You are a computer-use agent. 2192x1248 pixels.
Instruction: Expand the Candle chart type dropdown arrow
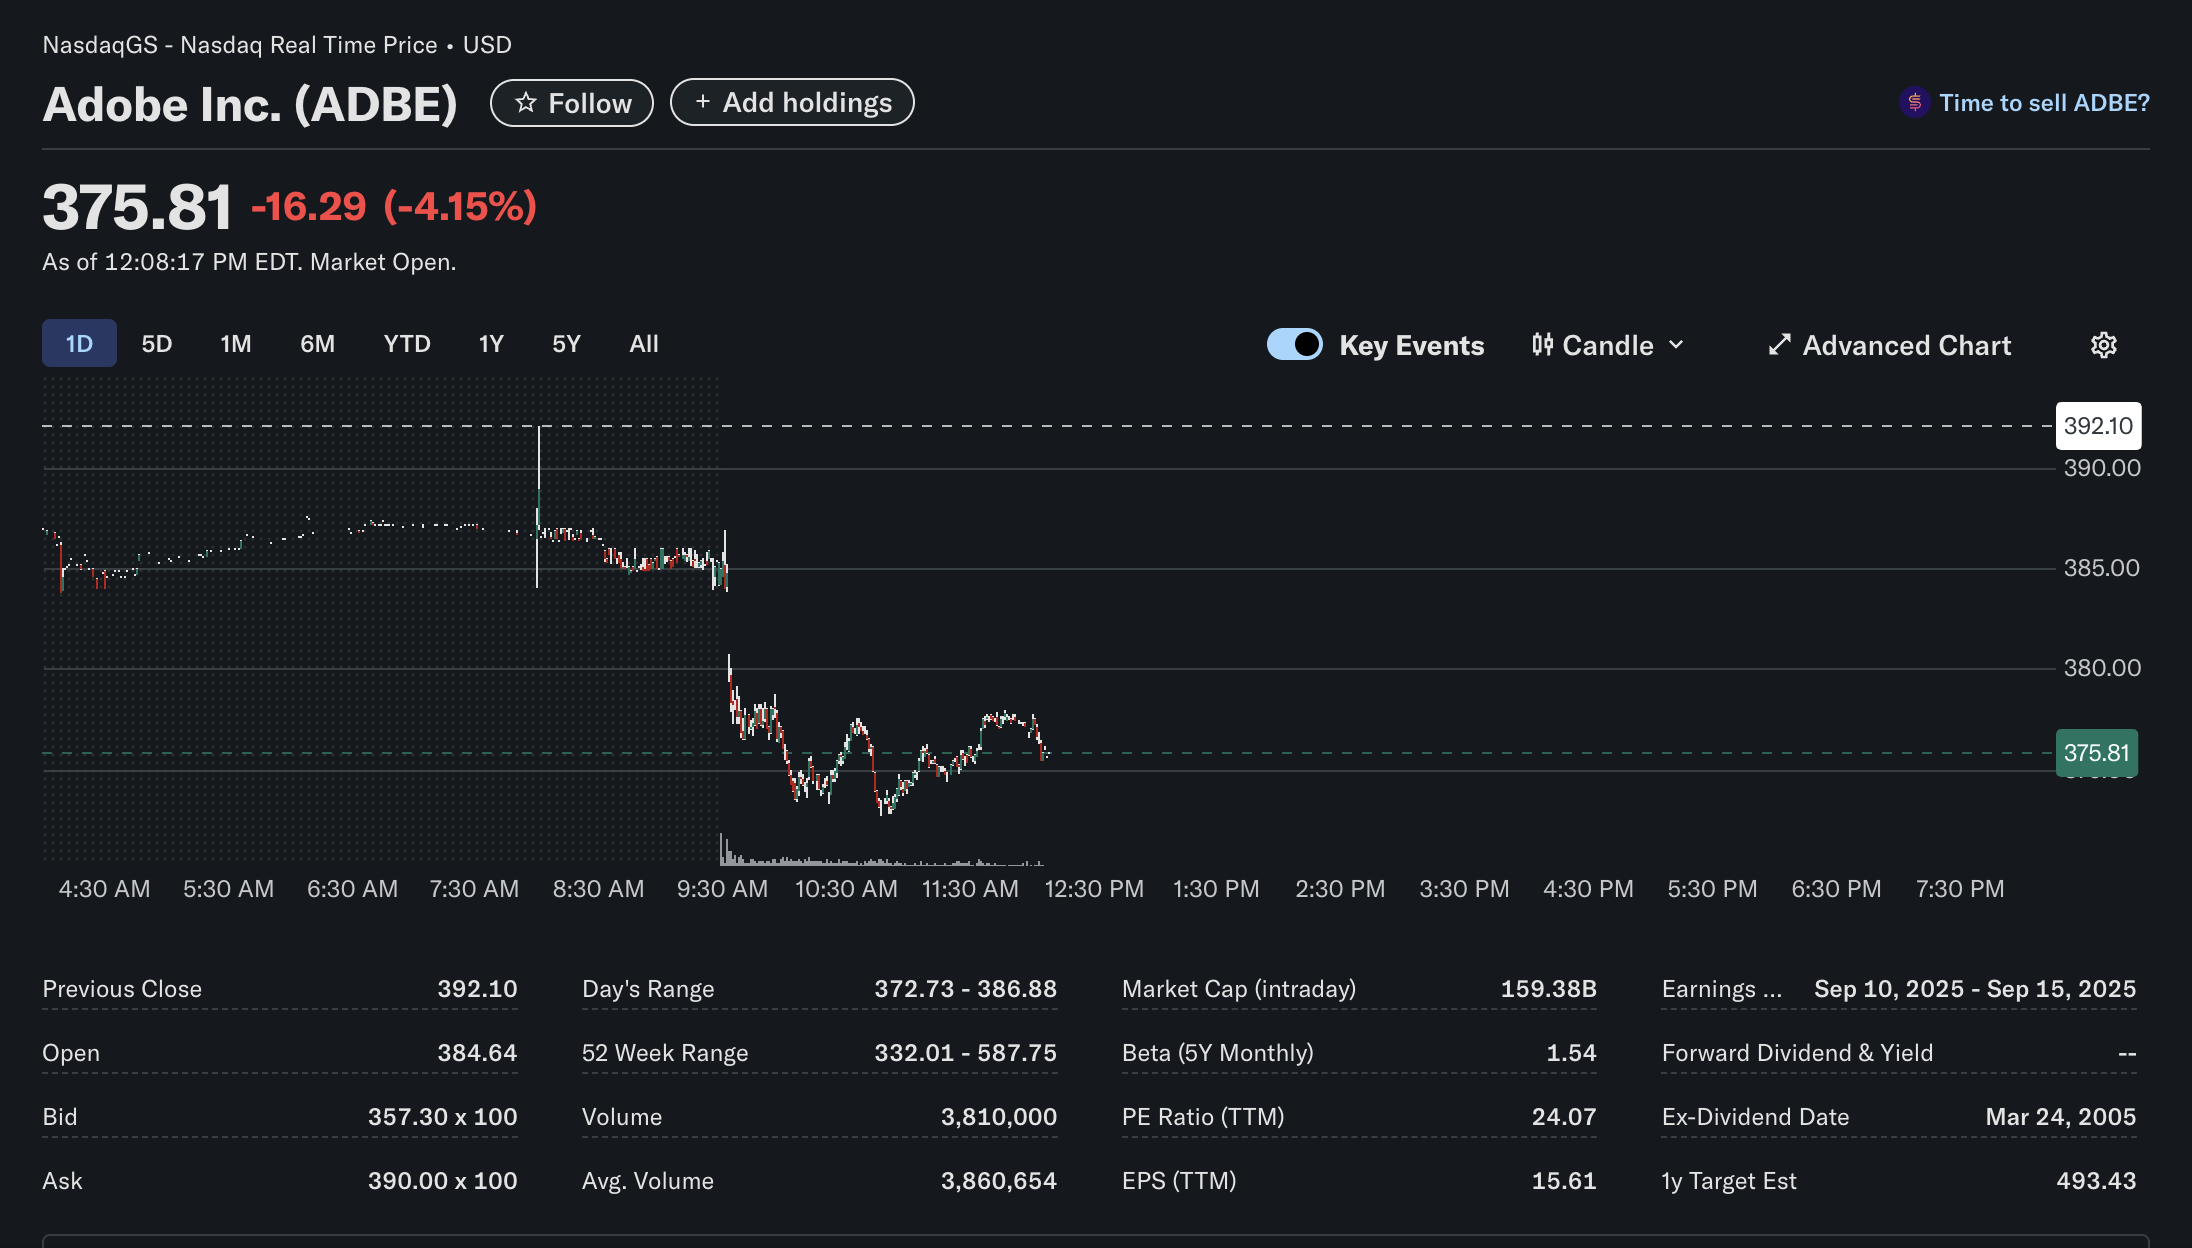click(x=1677, y=345)
